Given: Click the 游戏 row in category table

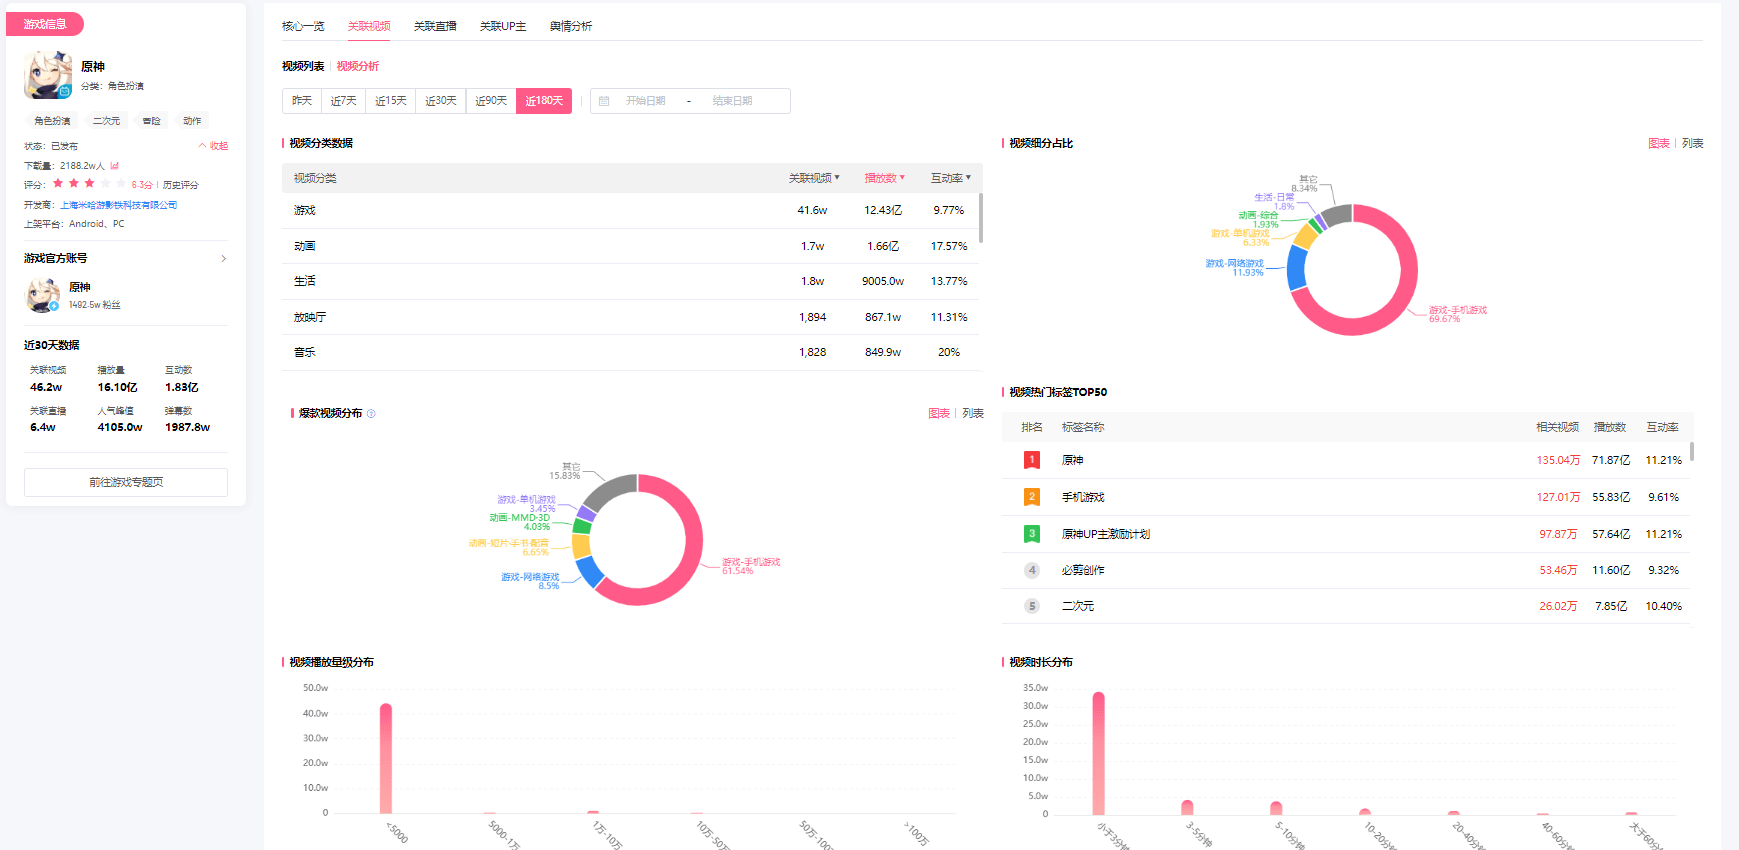Looking at the screenshot, I should click(632, 211).
